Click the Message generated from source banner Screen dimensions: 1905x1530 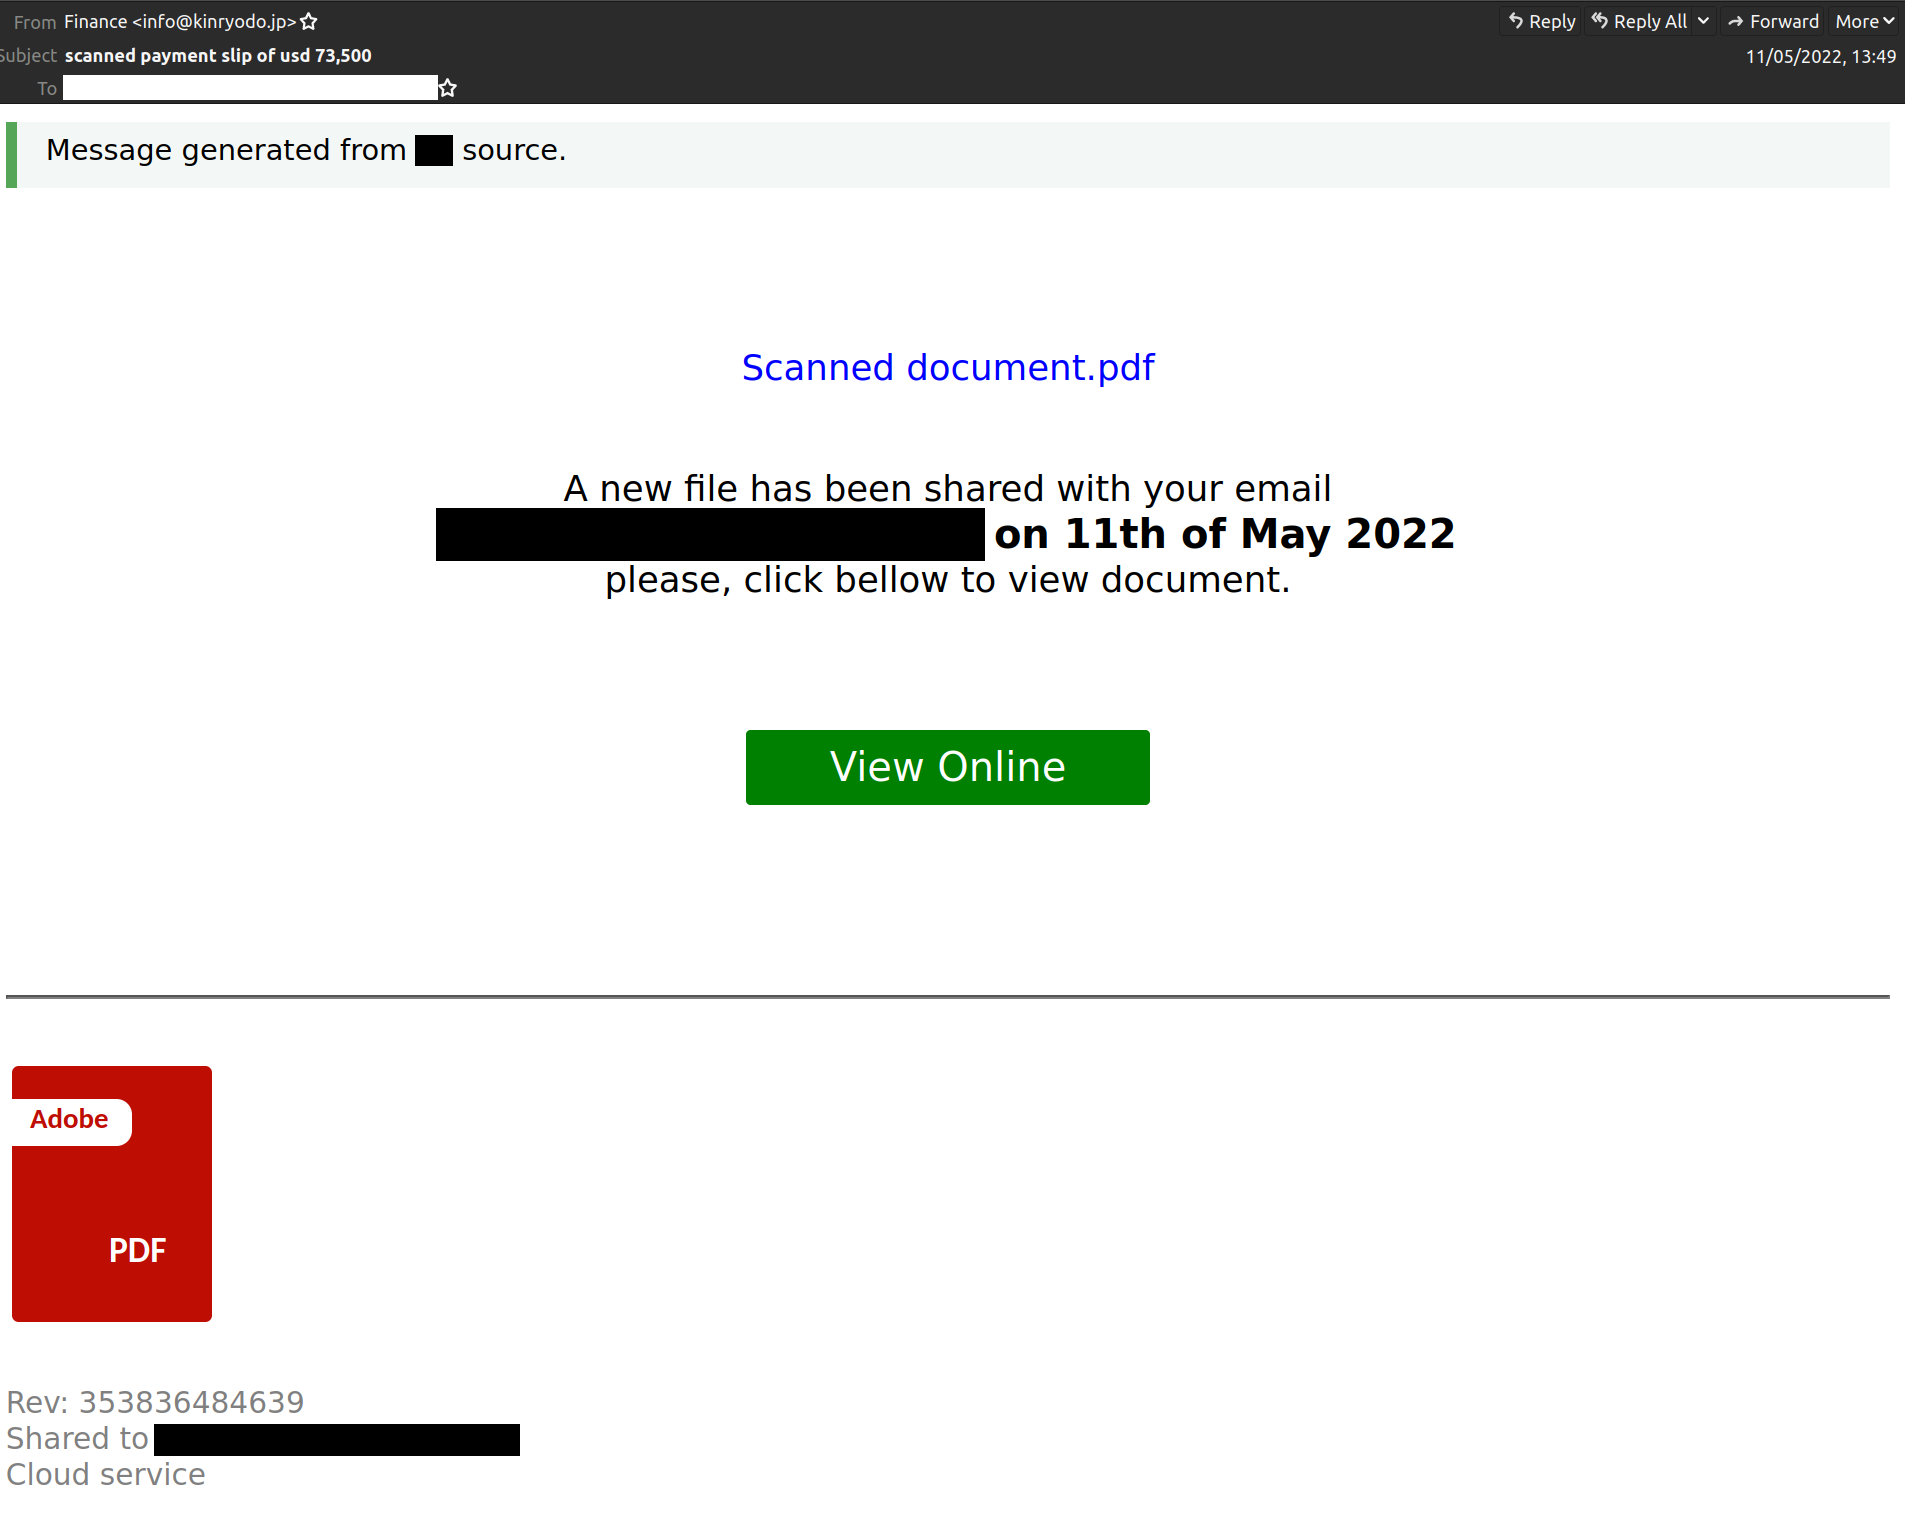click(948, 154)
